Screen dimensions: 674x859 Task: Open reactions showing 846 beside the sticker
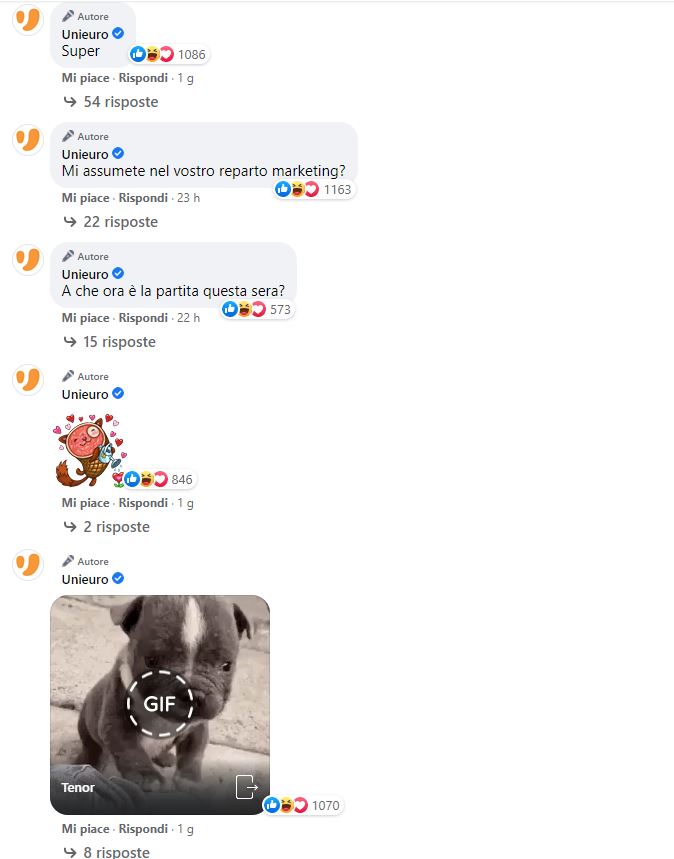(x=159, y=479)
